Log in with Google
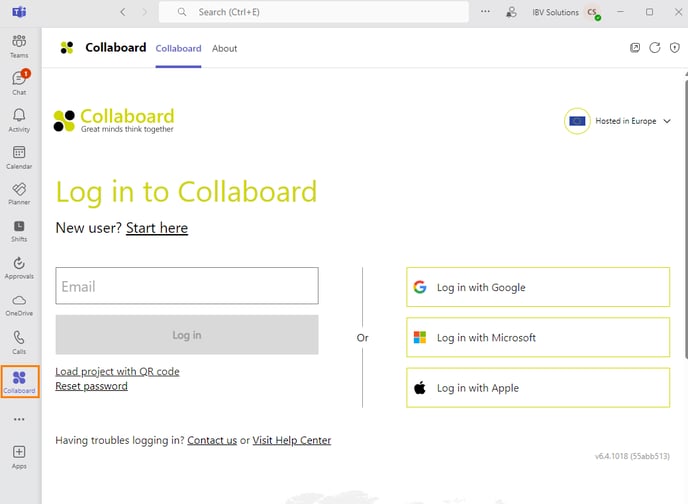 click(x=538, y=287)
